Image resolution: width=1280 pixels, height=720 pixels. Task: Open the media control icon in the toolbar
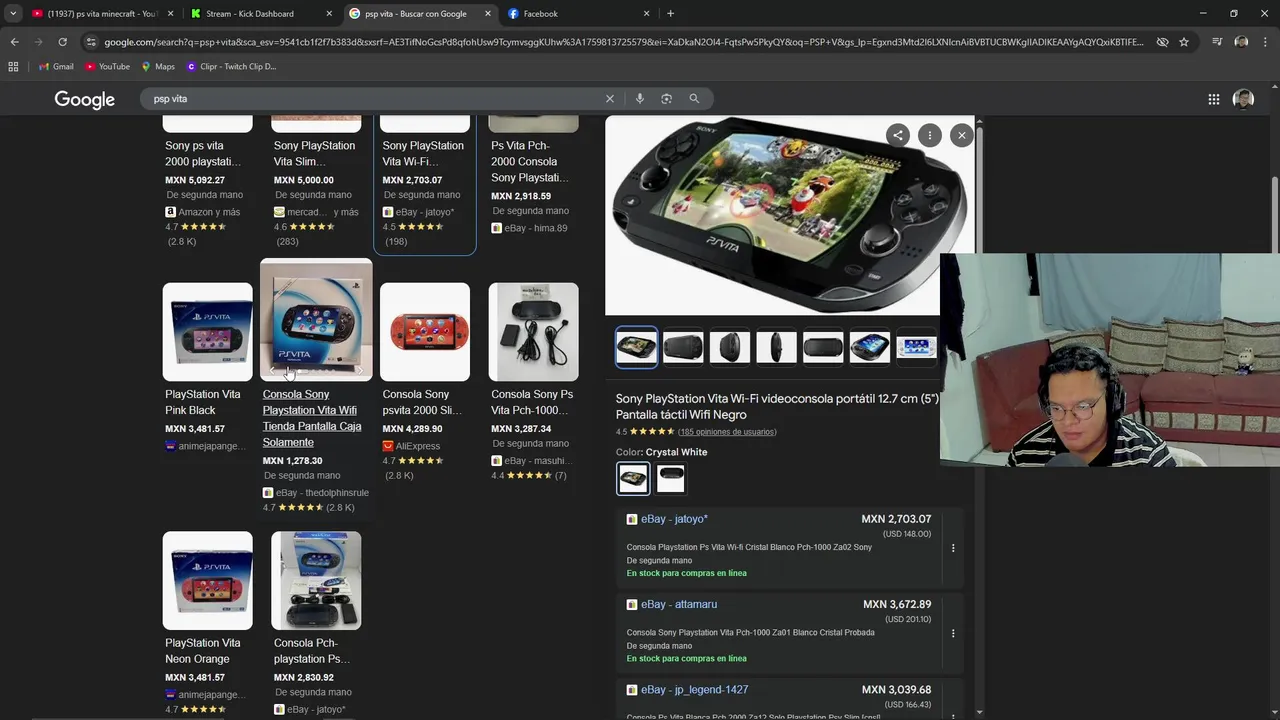pyautogui.click(x=1217, y=42)
